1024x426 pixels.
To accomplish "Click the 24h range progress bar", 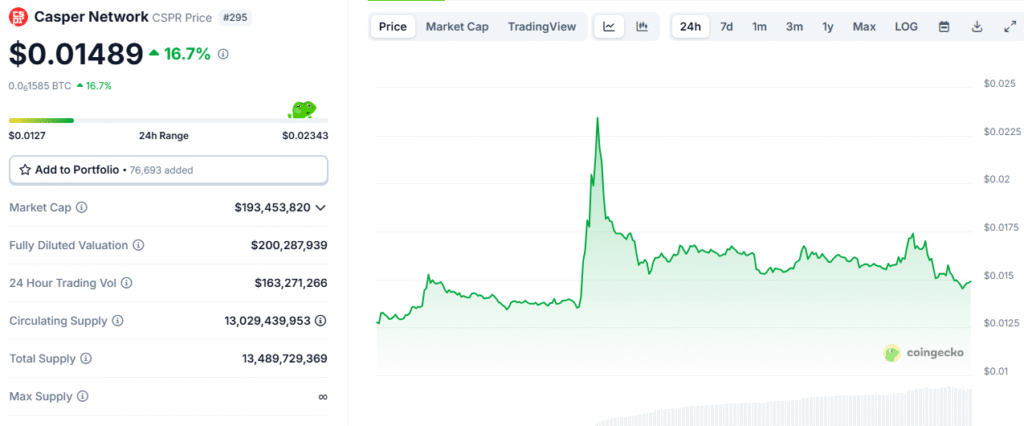I will click(x=168, y=120).
